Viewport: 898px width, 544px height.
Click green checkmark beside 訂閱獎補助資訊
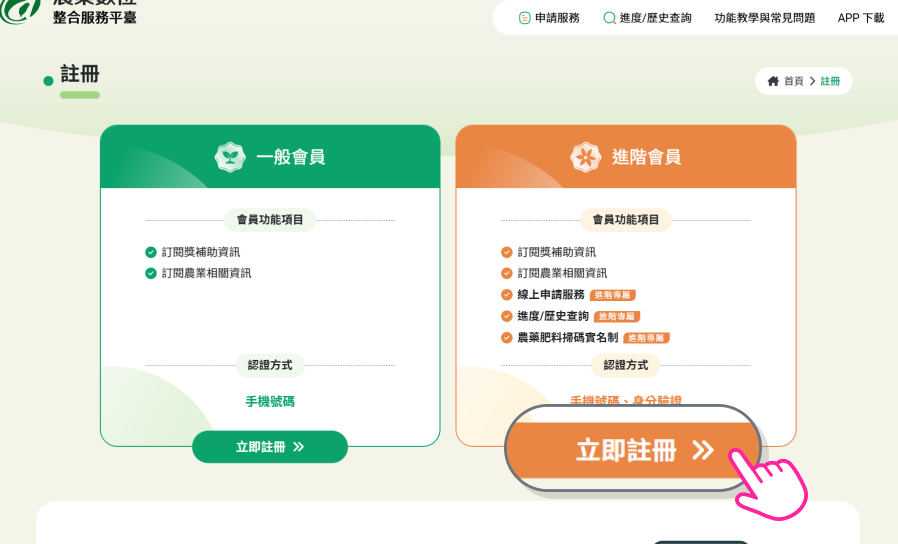tap(151, 252)
